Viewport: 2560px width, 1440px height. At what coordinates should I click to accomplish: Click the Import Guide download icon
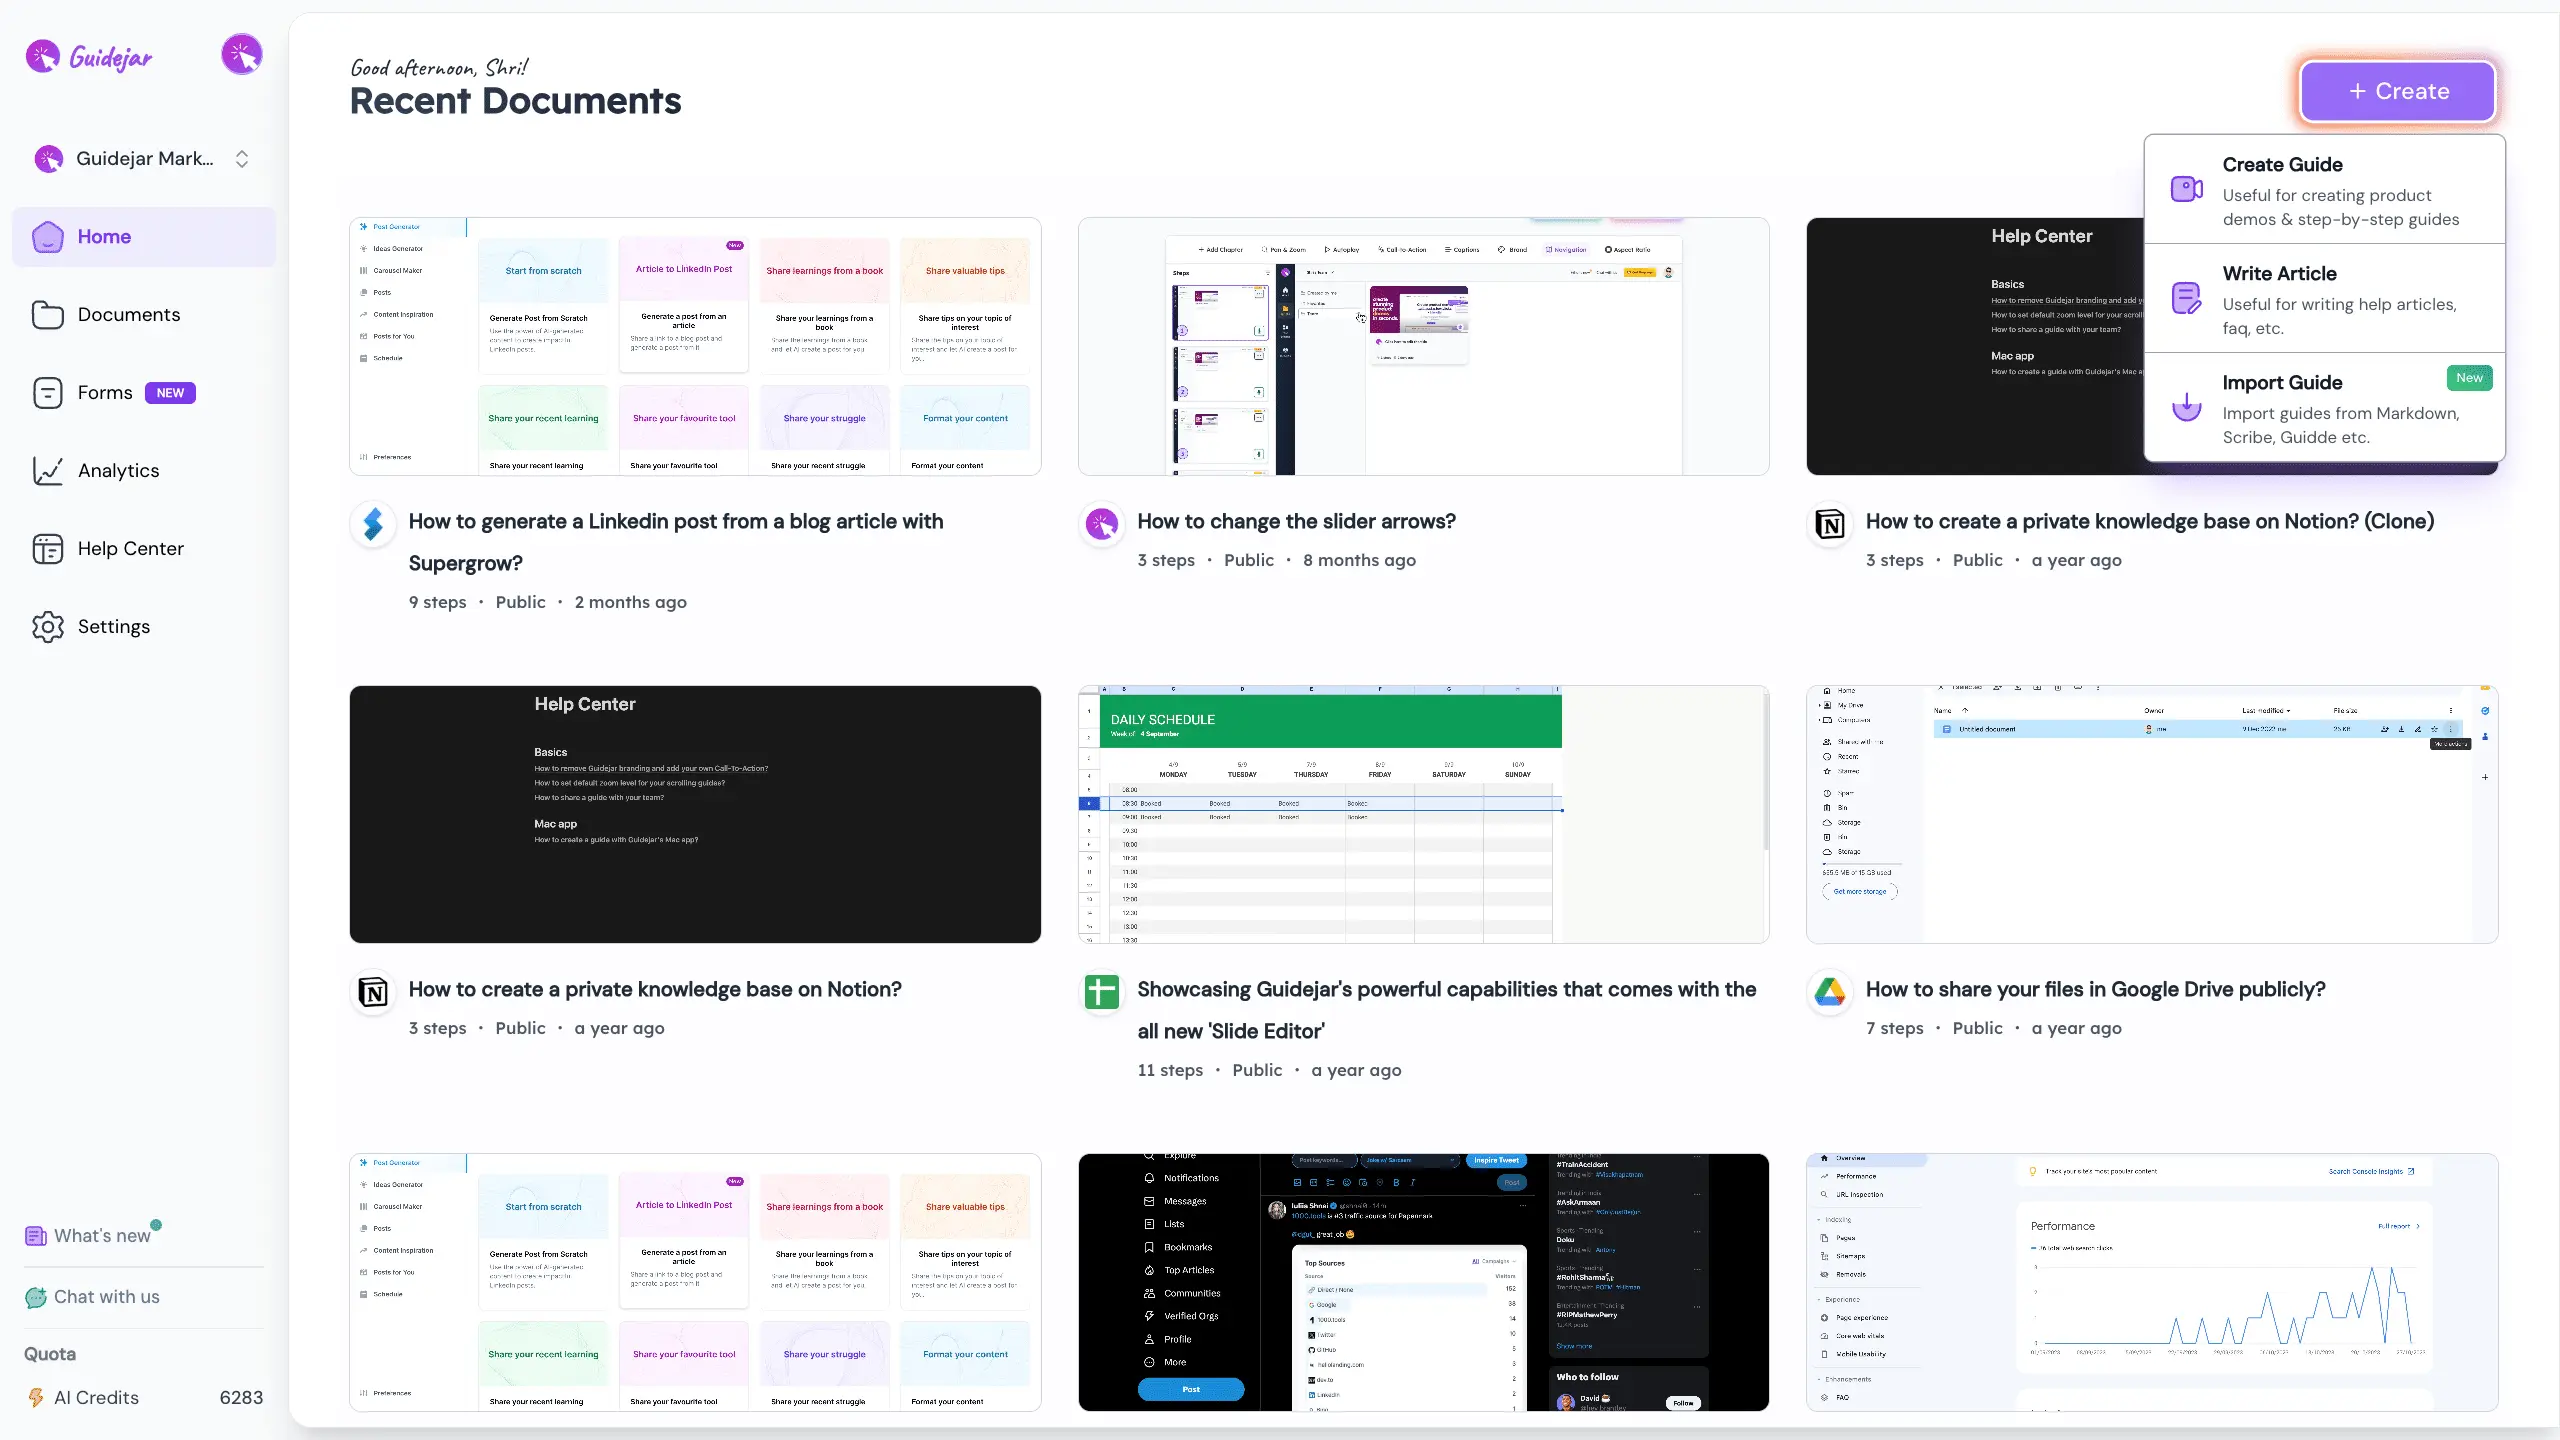tap(2187, 407)
